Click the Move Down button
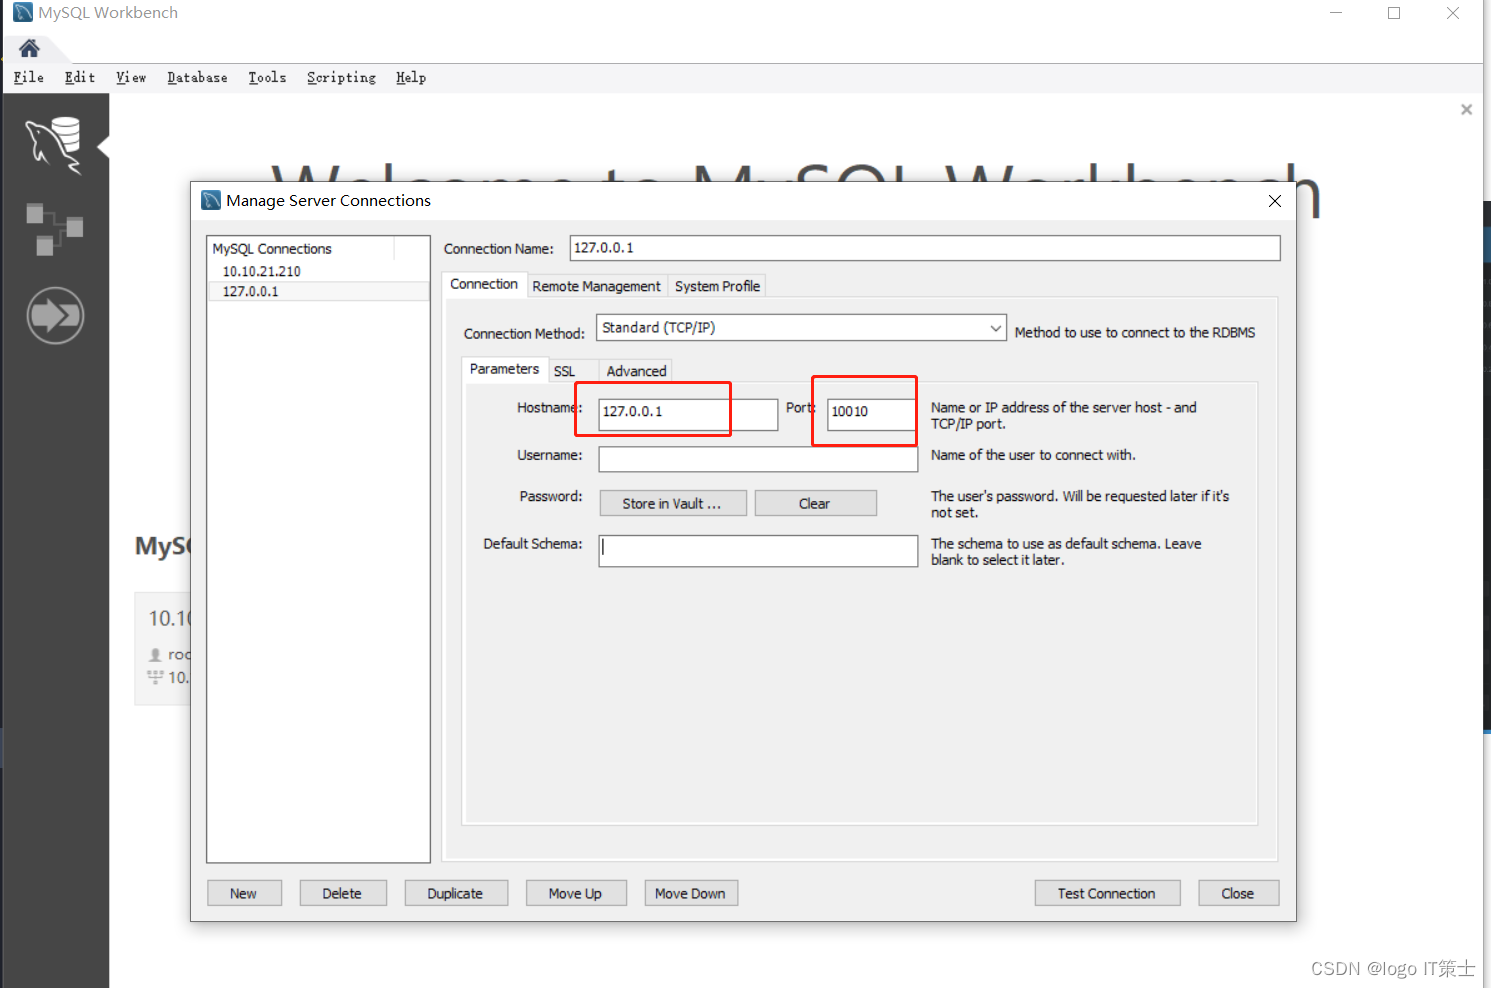The height and width of the screenshot is (988, 1491). click(691, 893)
